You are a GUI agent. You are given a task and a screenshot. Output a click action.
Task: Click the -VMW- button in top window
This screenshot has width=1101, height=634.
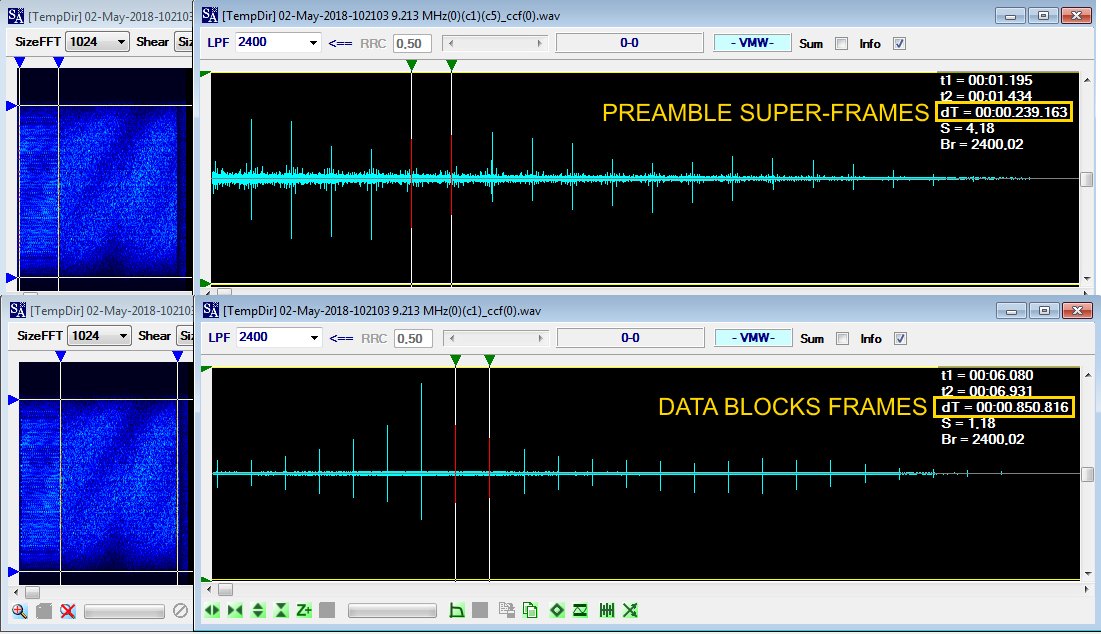tap(752, 43)
